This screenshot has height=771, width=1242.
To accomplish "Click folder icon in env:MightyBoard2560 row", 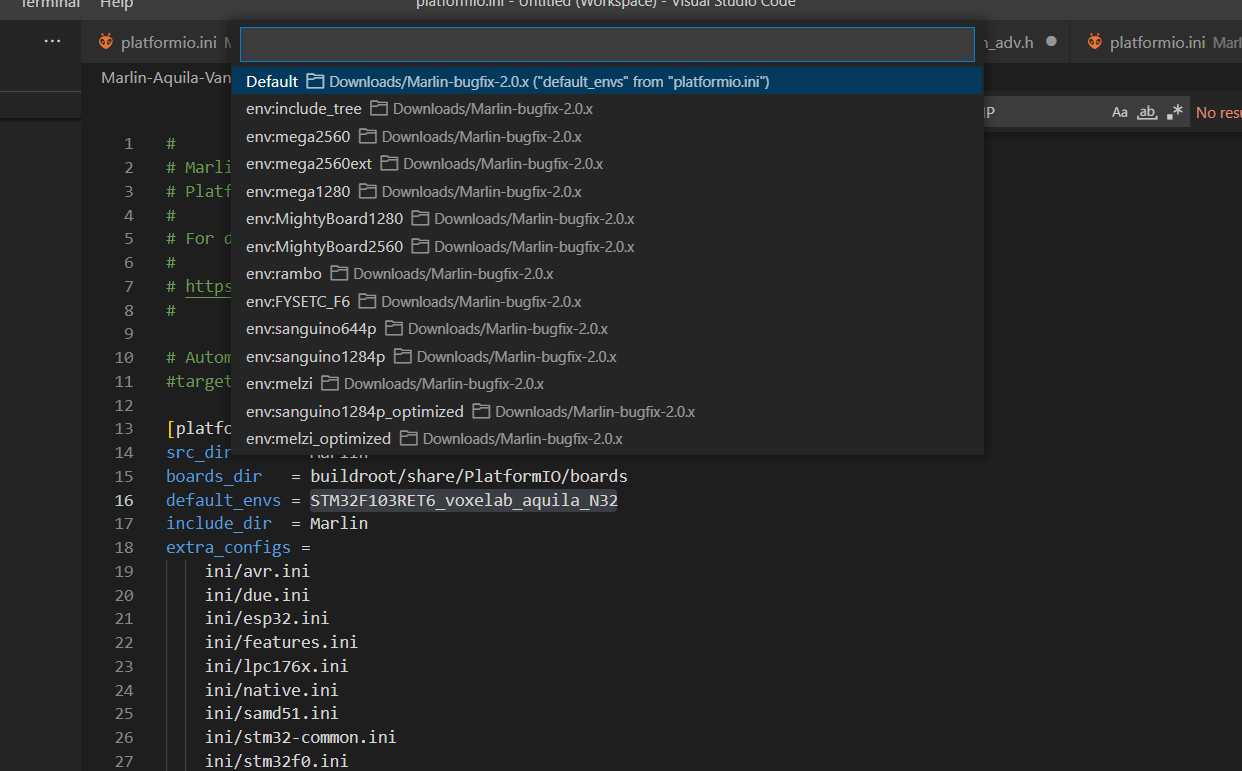I will (x=420, y=246).
